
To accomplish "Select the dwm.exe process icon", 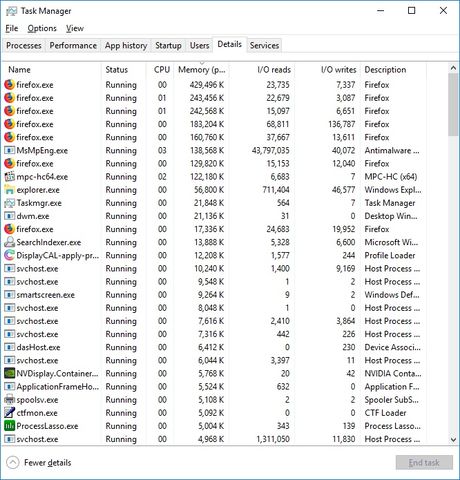I will 9,216.
